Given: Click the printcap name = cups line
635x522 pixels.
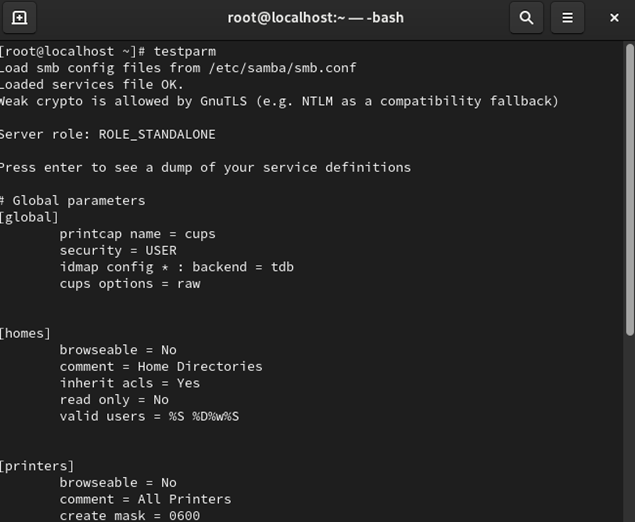Looking at the screenshot, I should point(137,234).
